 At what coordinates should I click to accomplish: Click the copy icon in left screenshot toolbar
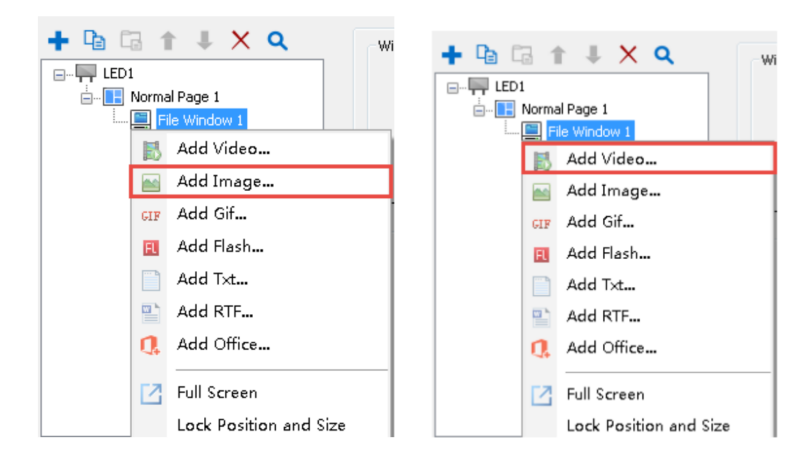tap(94, 40)
